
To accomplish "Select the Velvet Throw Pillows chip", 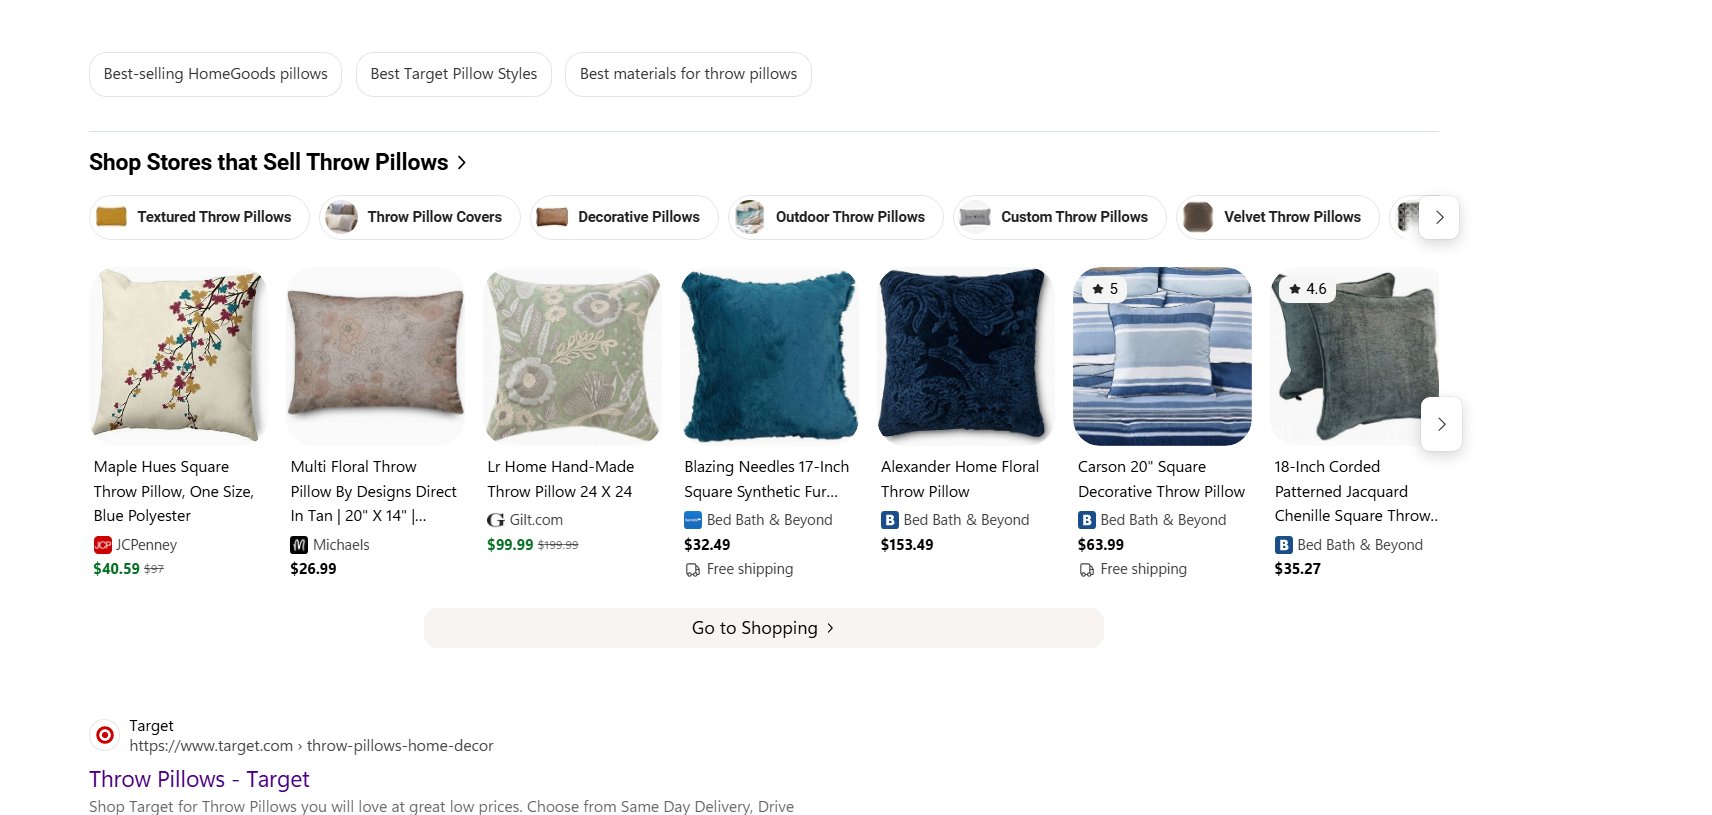I will click(1277, 217).
